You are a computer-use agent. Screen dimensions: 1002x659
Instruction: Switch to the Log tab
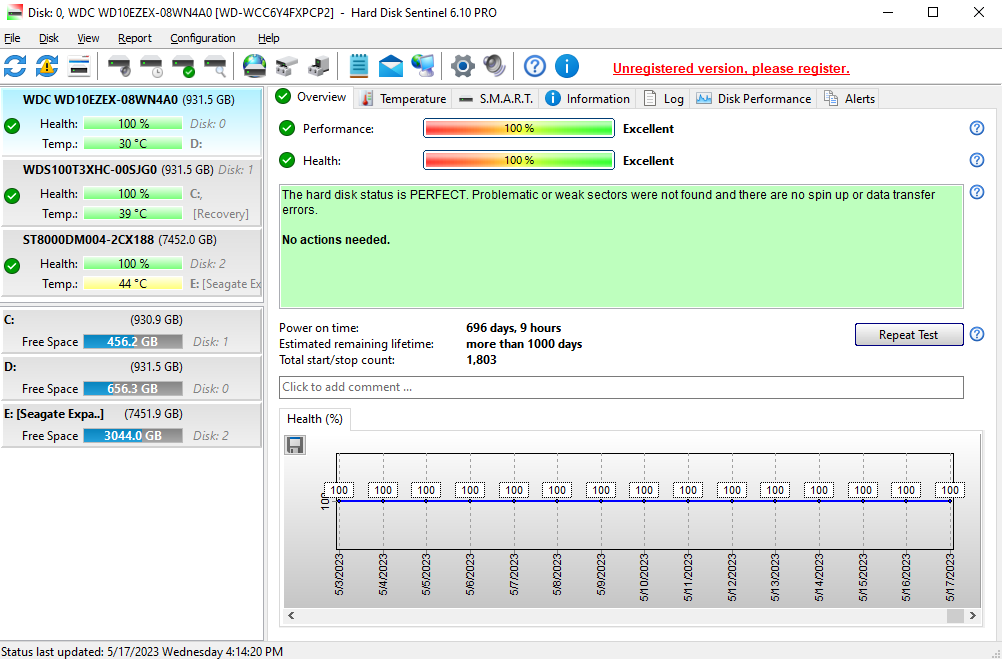[x=664, y=98]
